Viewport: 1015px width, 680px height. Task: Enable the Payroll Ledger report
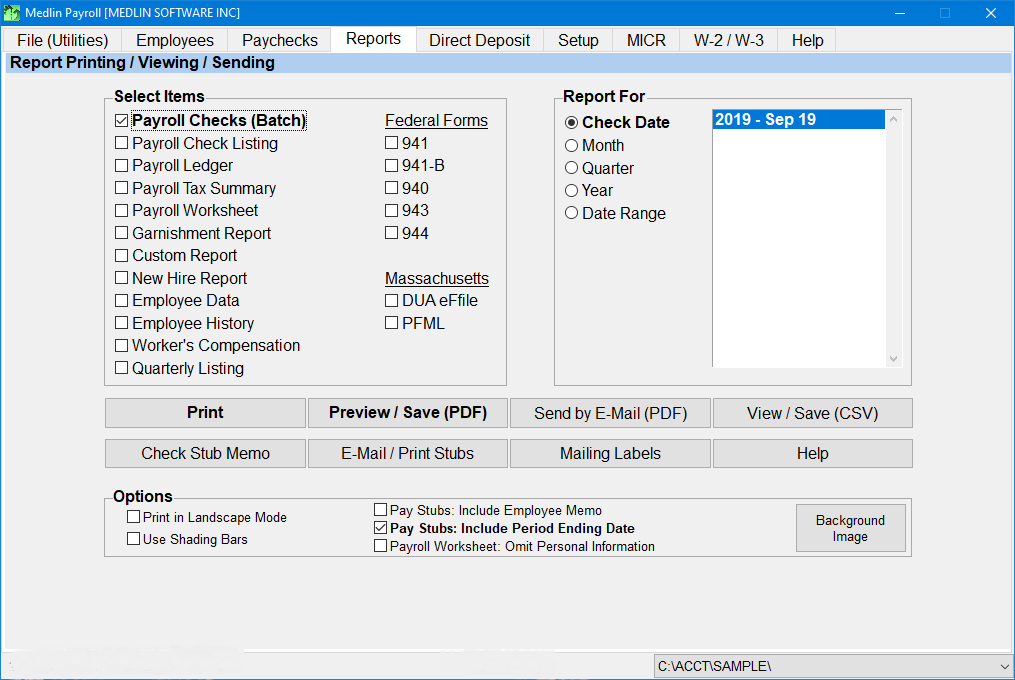point(121,165)
